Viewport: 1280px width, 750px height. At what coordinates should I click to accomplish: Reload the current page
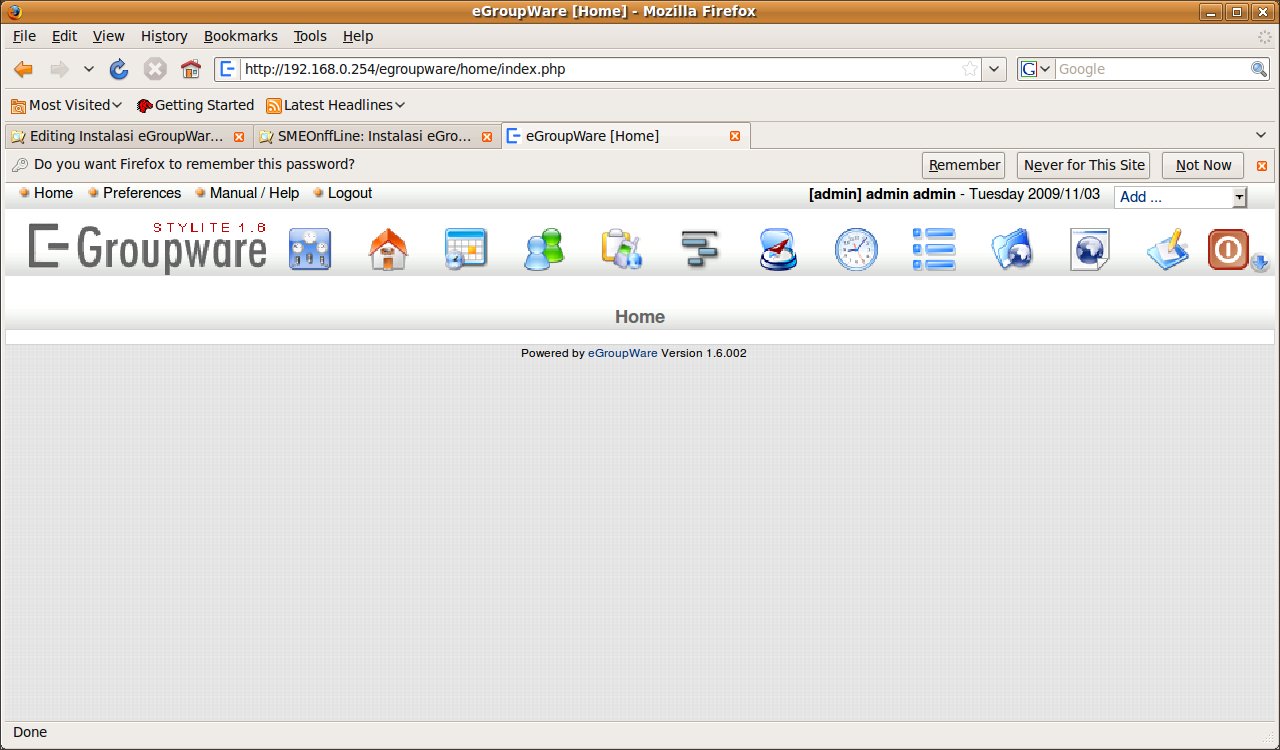coord(119,69)
